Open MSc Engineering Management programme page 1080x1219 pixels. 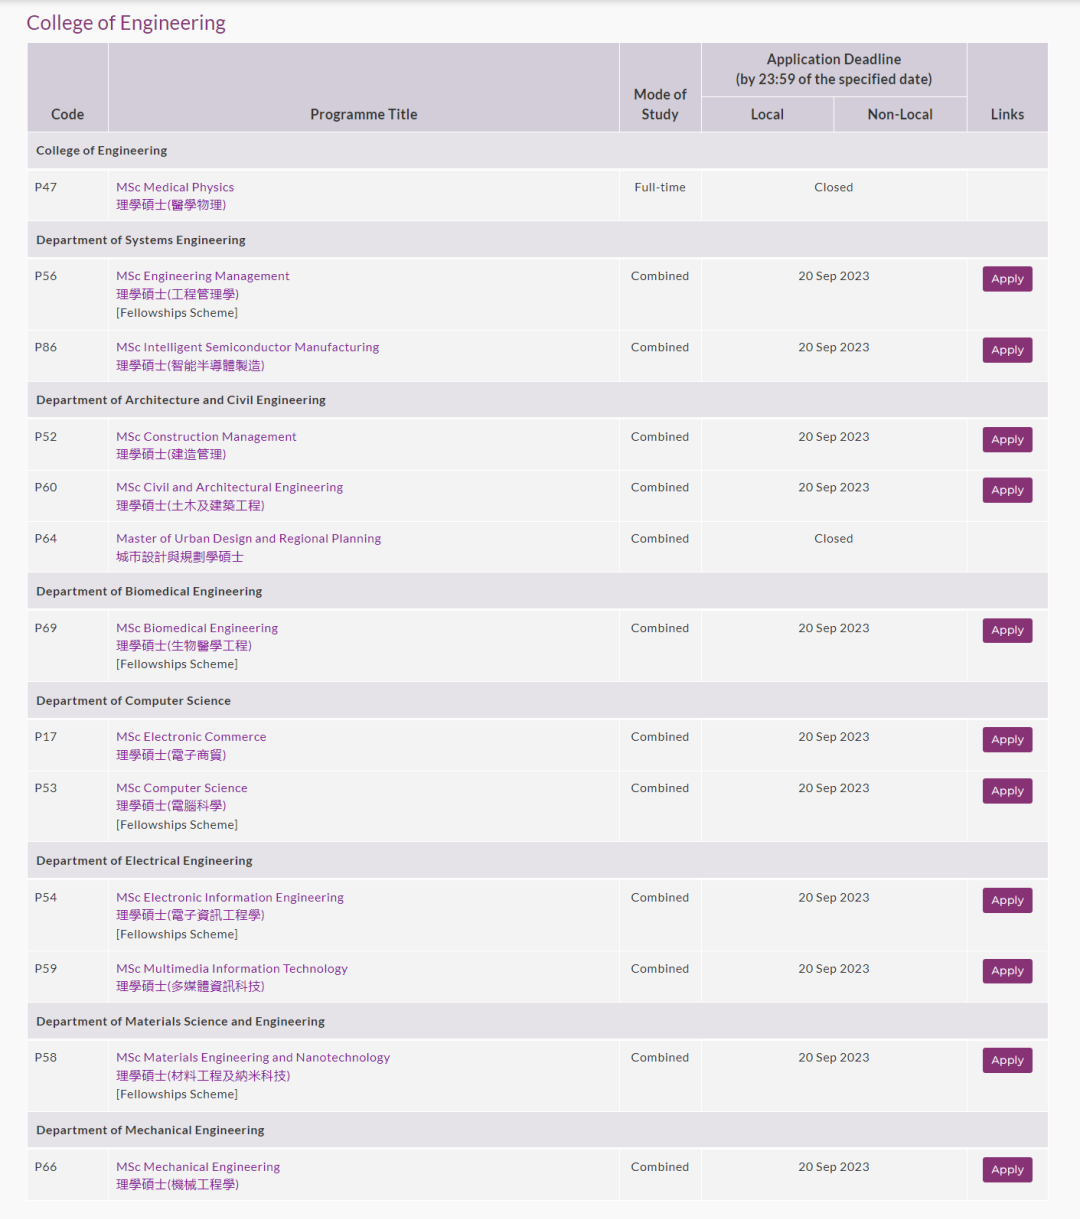(203, 276)
